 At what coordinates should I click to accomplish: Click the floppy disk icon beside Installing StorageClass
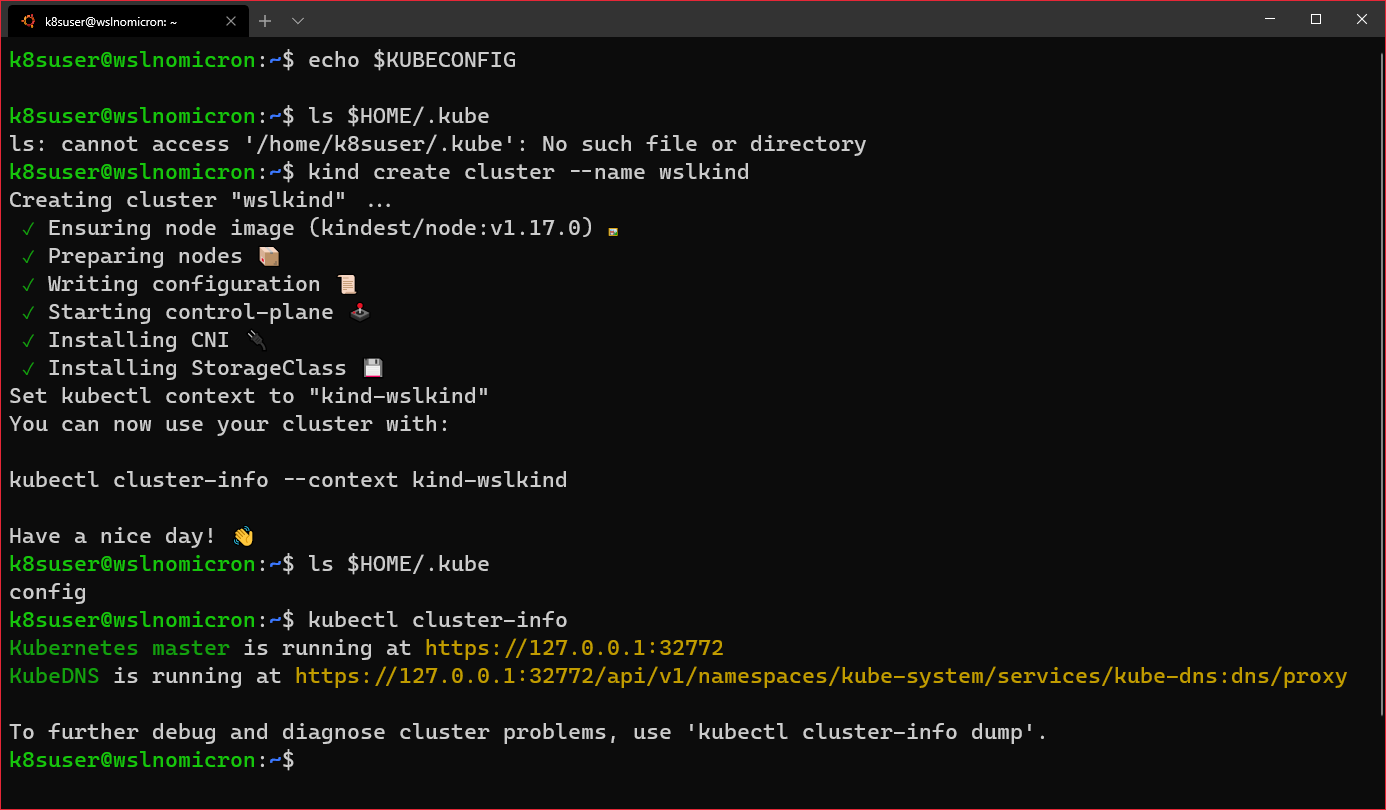point(372,367)
